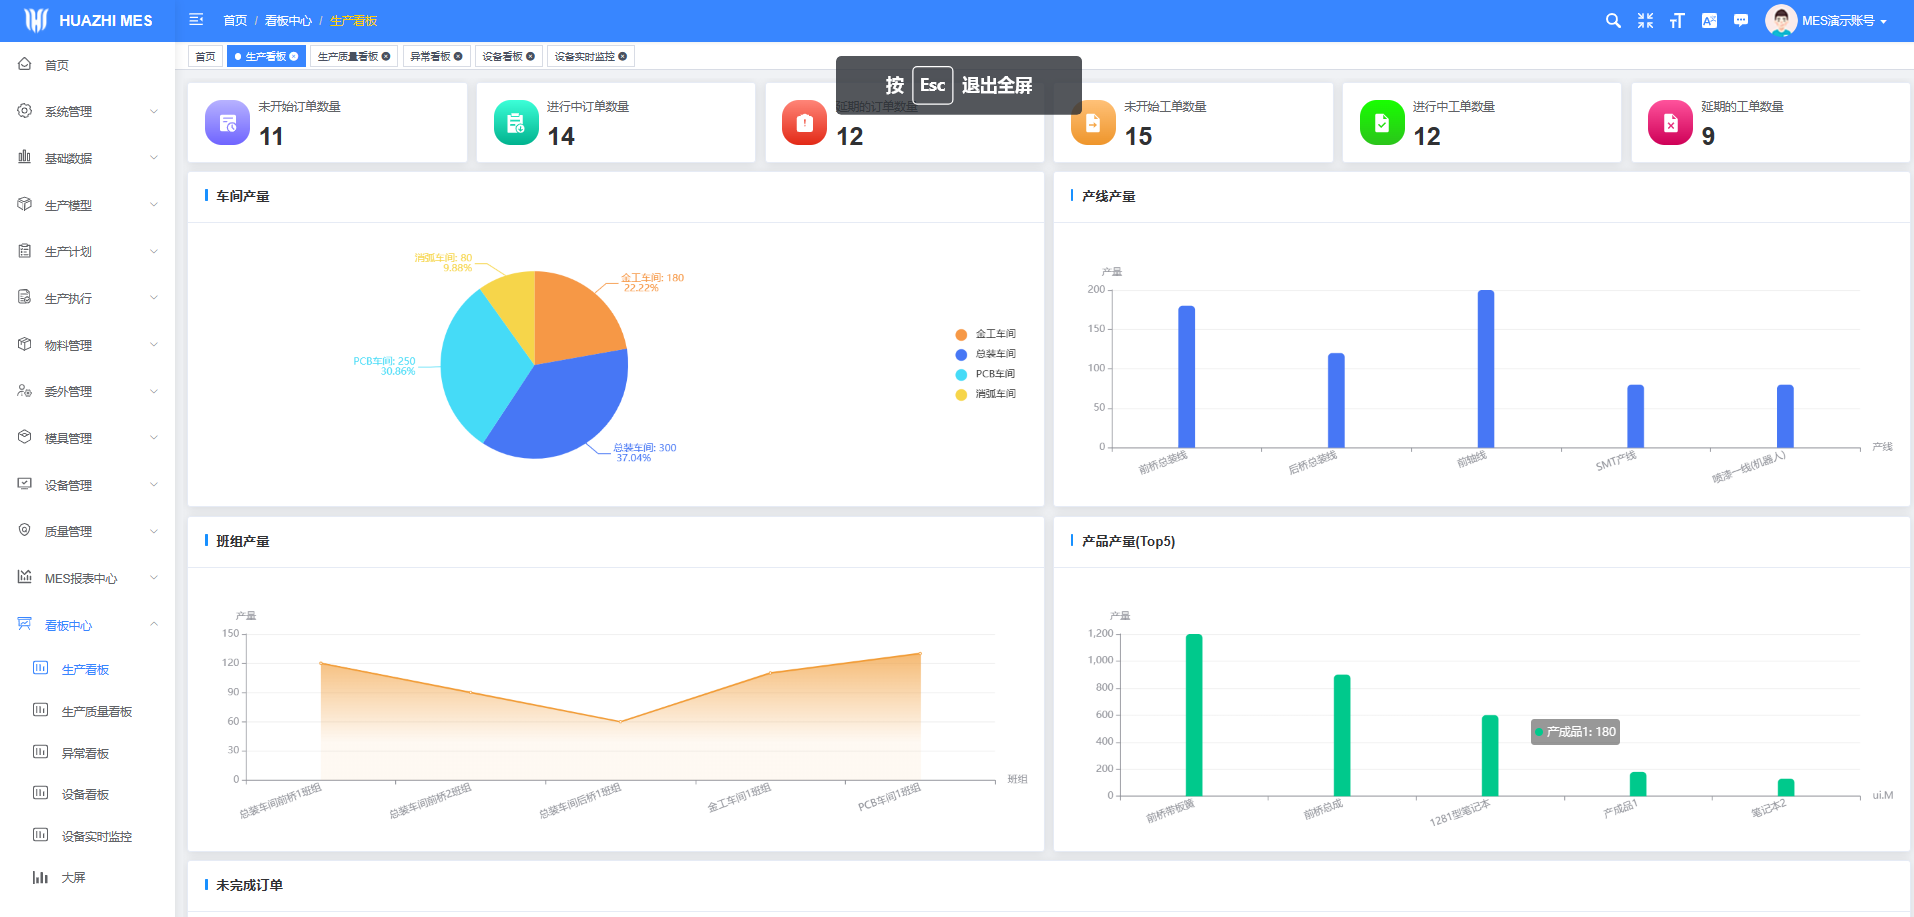The height and width of the screenshot is (917, 1914).
Task: Collapse the 看板中心 sidebar menu
Action: point(87,625)
